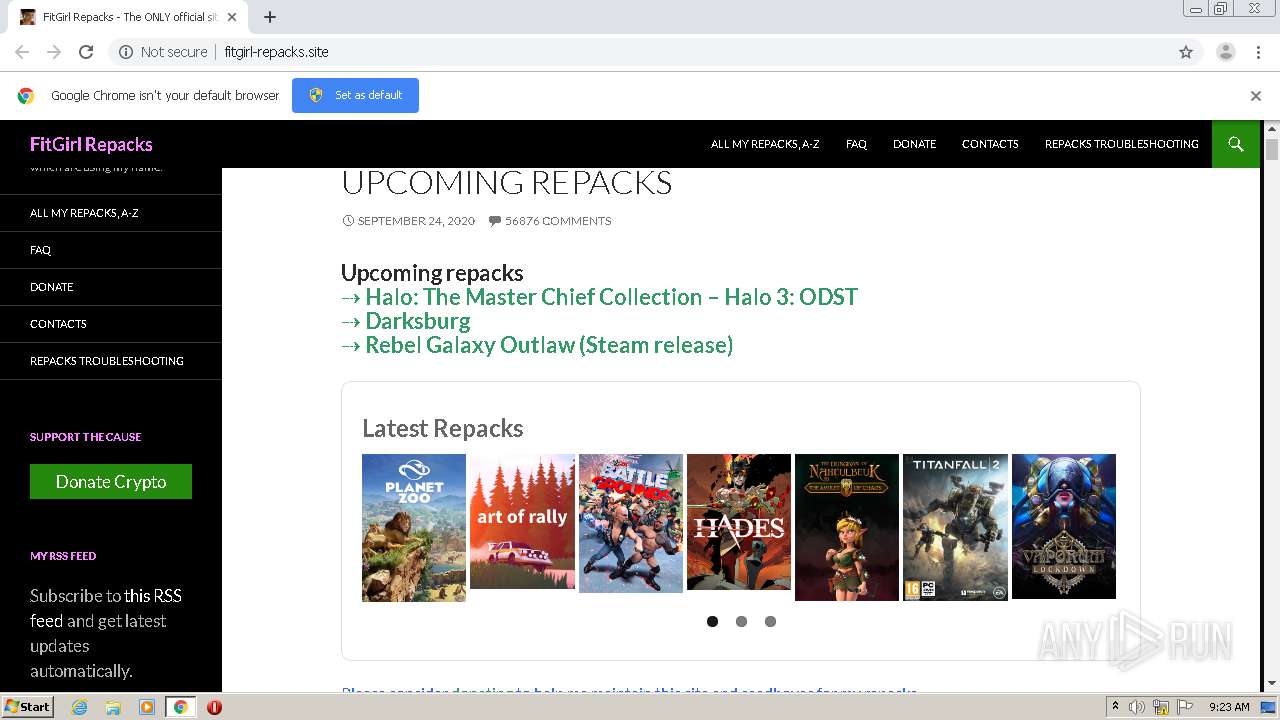Open CONTACTS in the top navigation
Image resolution: width=1280 pixels, height=720 pixels.
[990, 144]
